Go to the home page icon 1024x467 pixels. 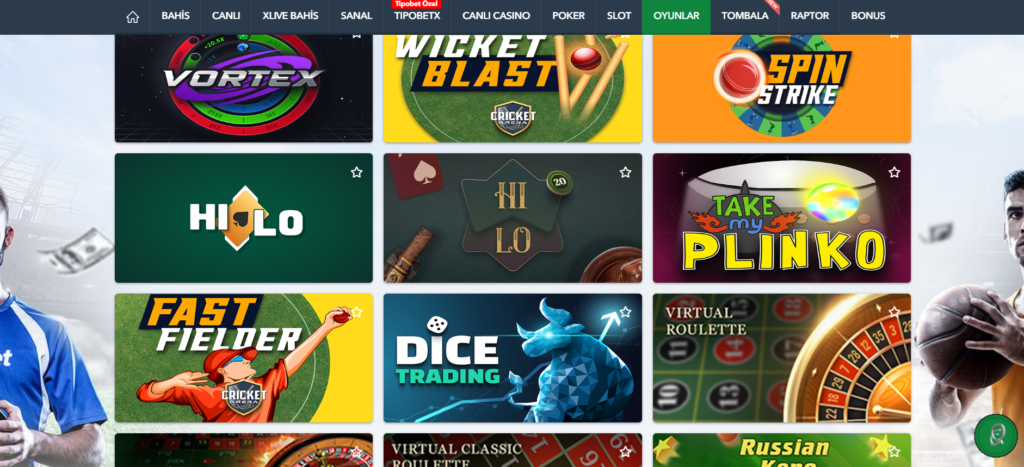point(133,16)
